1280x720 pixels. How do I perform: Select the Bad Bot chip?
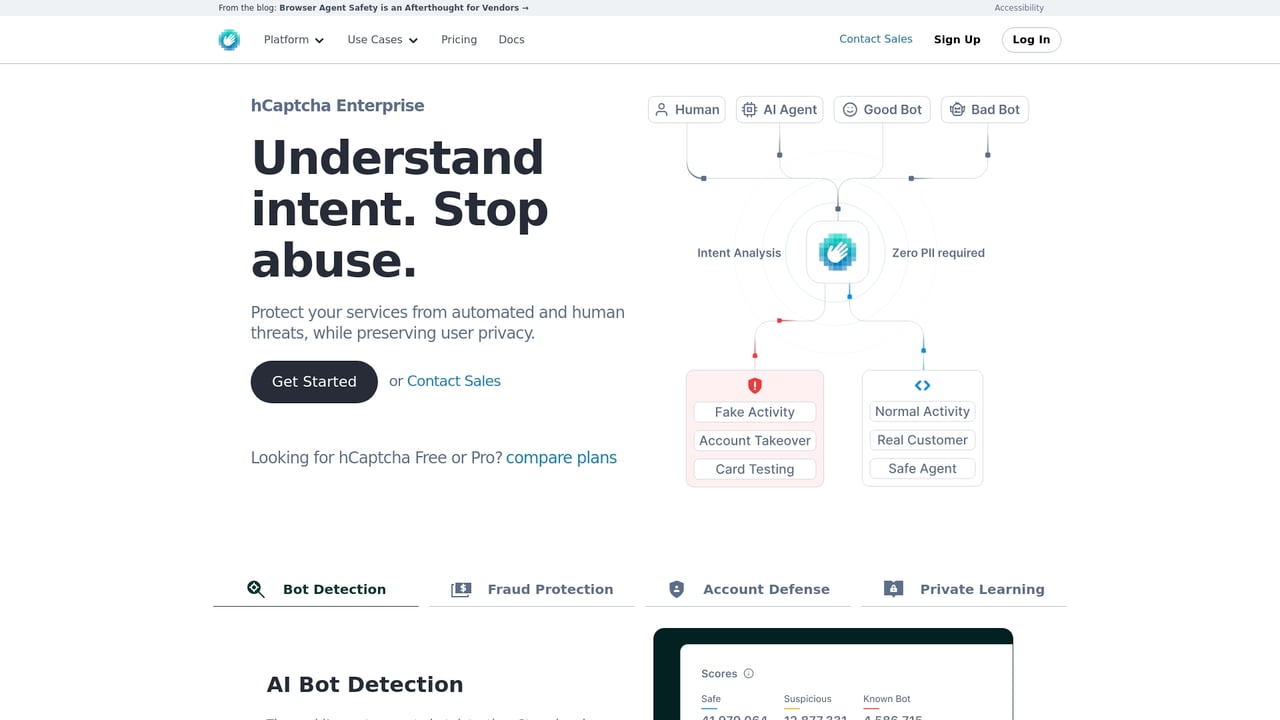tap(984, 110)
